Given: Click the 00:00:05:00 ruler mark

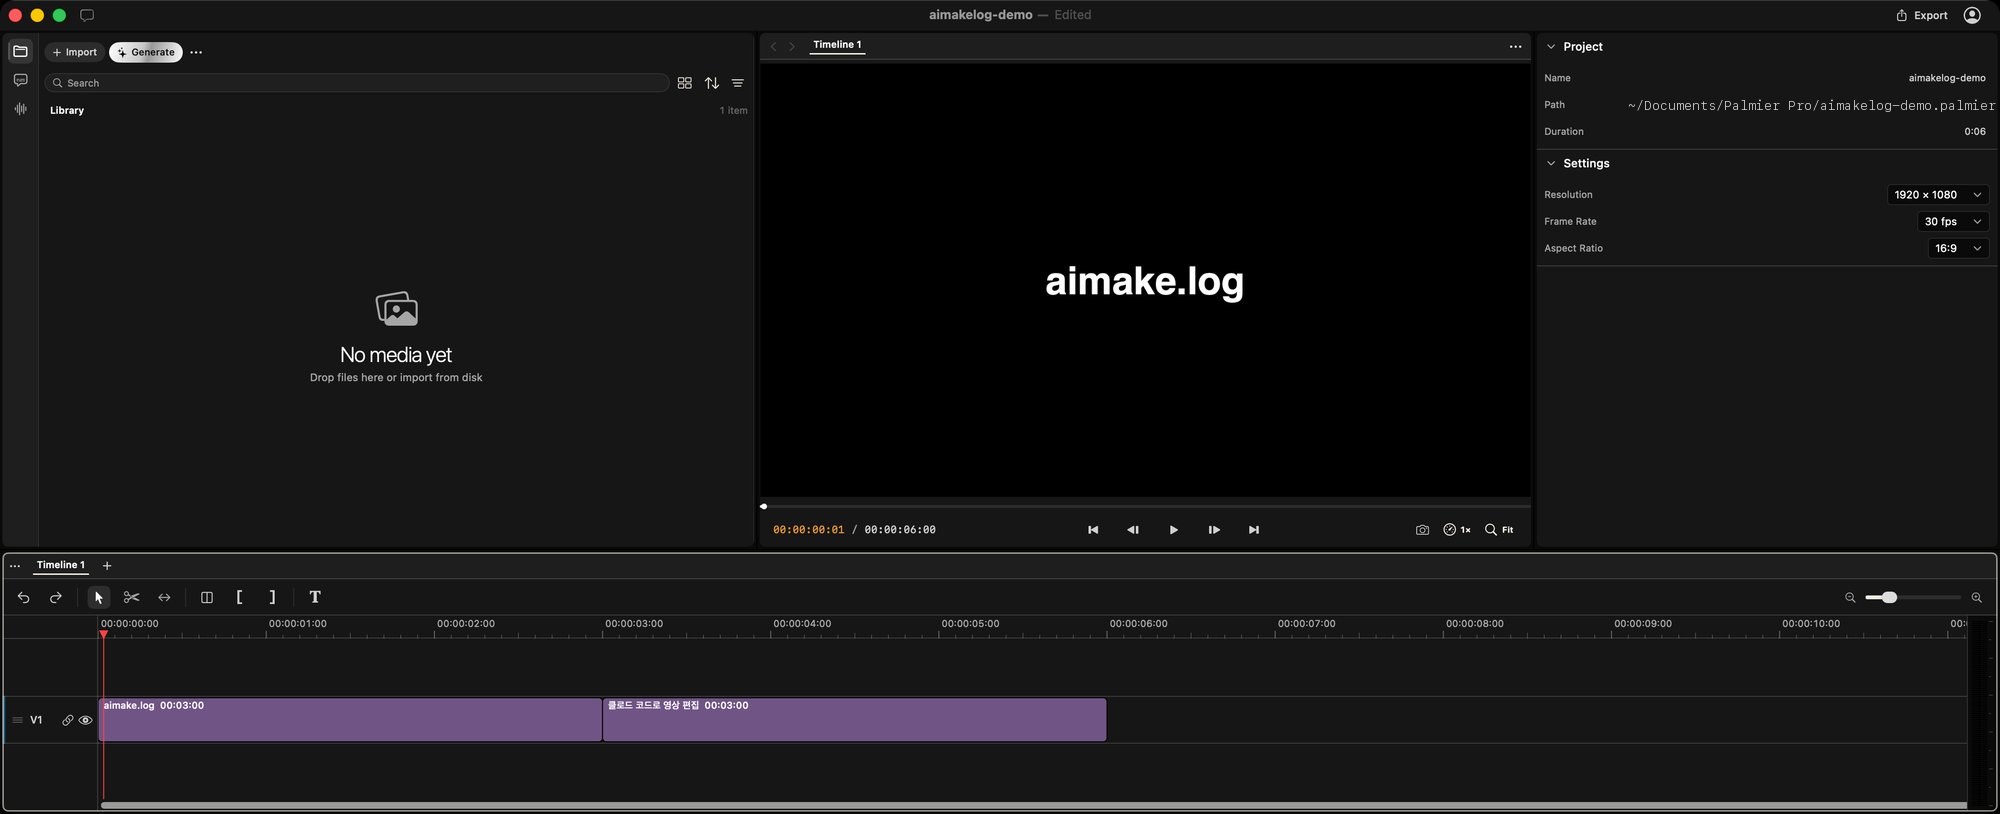Looking at the screenshot, I should point(970,624).
